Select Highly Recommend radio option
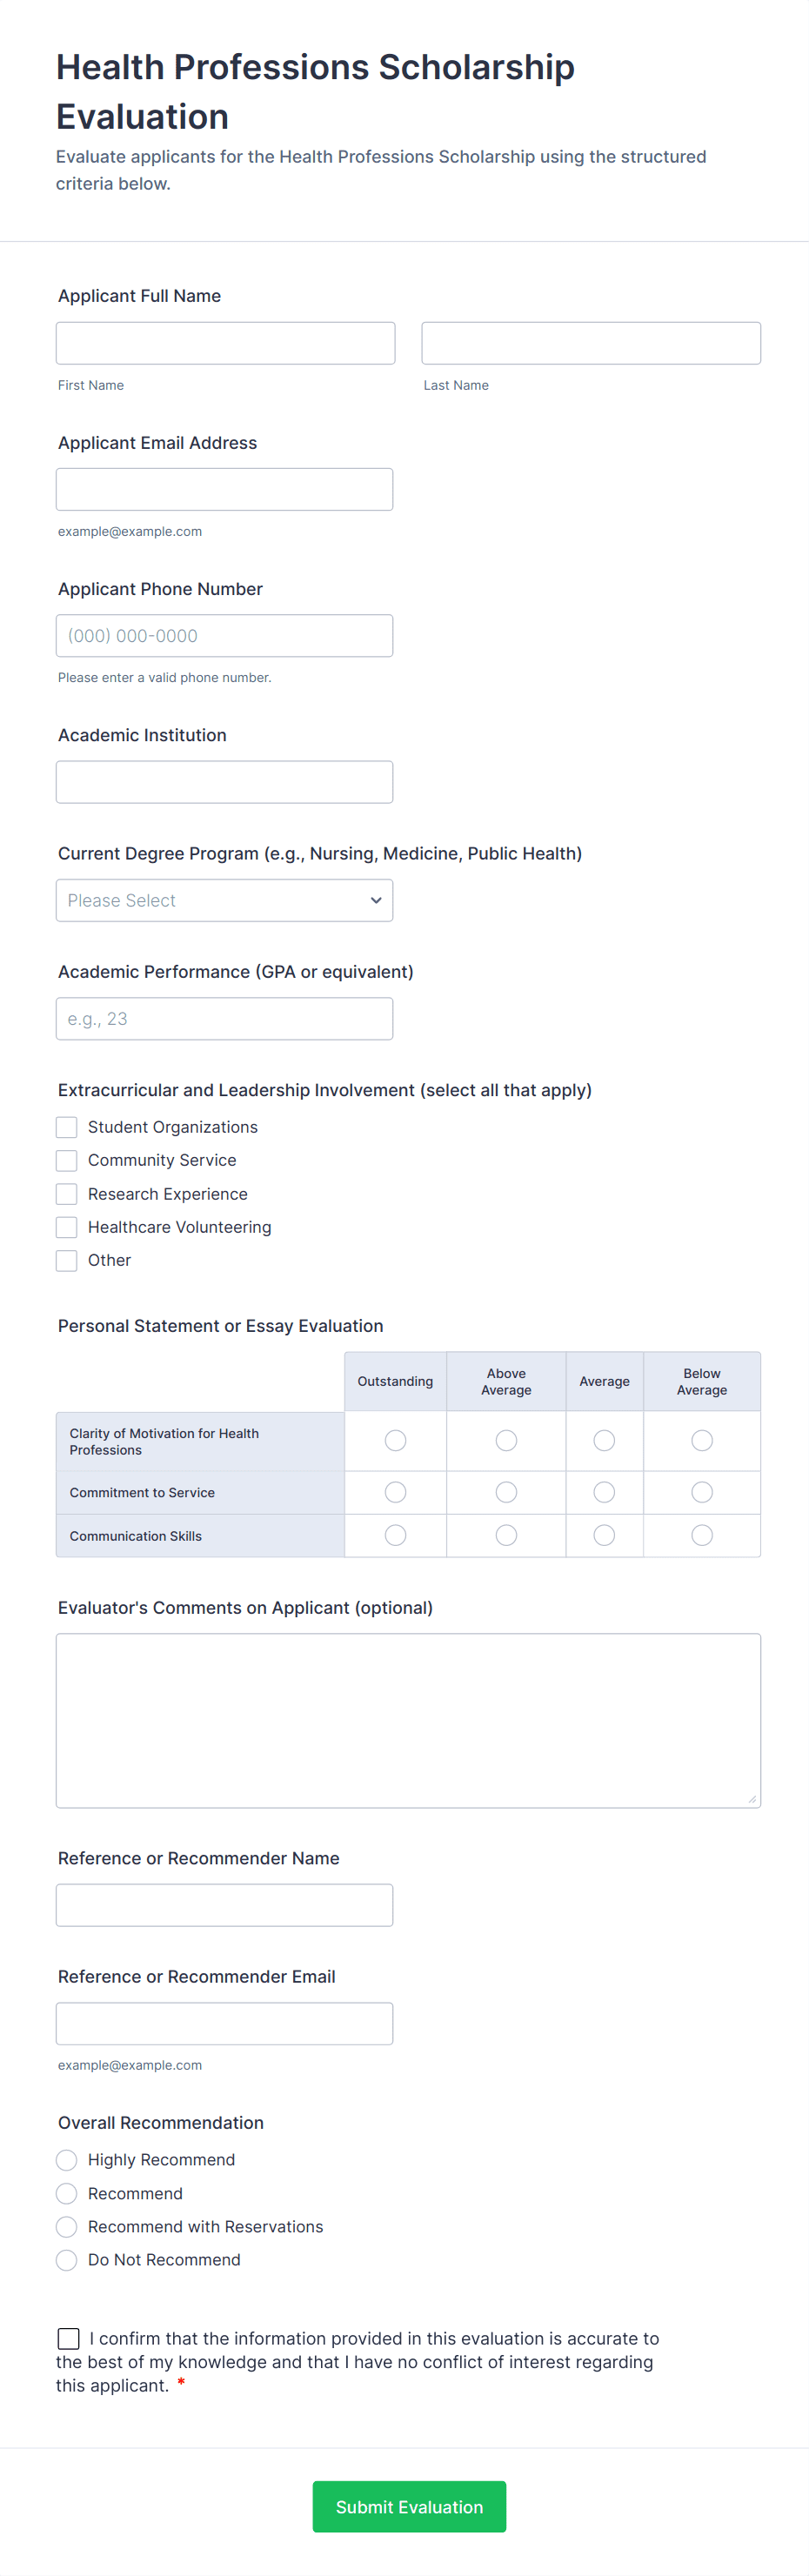 [x=67, y=2160]
